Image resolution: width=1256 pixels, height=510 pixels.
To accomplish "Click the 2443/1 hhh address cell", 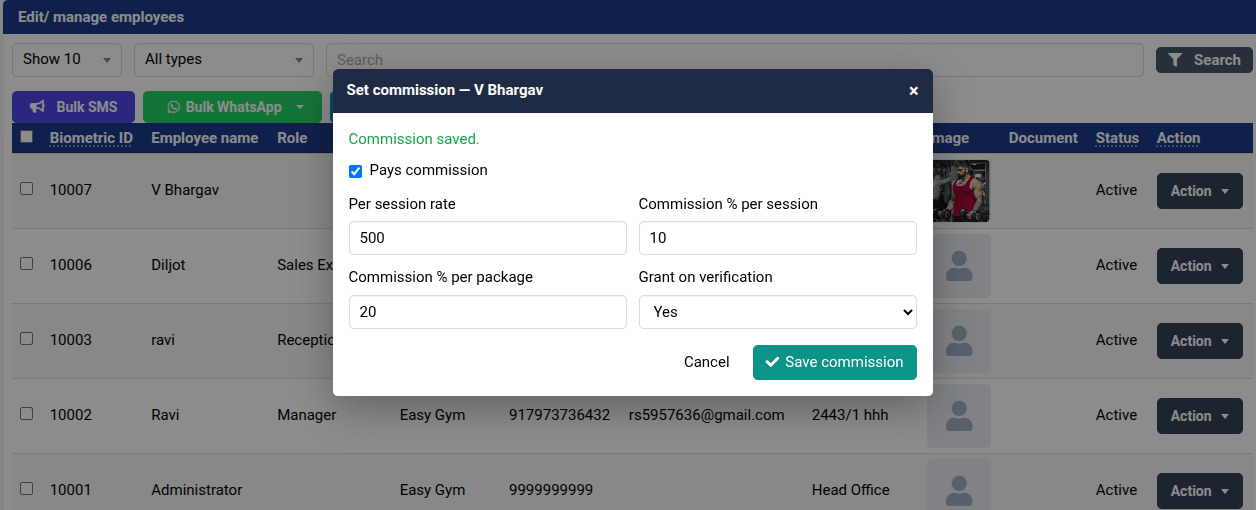I will tap(849, 415).
